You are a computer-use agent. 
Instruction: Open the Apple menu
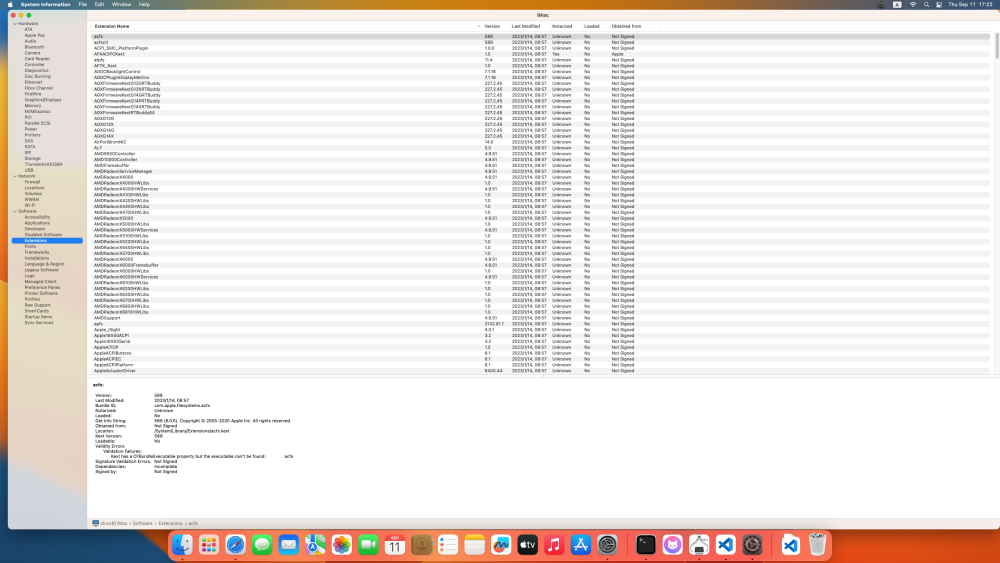click(10, 4)
